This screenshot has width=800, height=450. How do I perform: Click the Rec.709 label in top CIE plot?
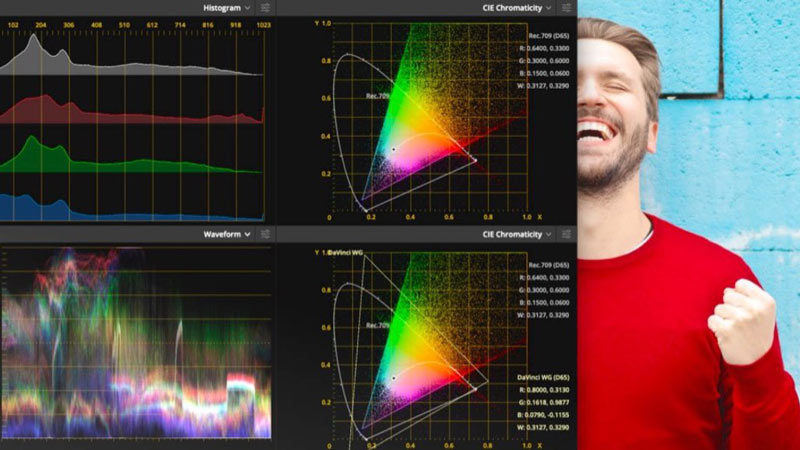point(376,96)
